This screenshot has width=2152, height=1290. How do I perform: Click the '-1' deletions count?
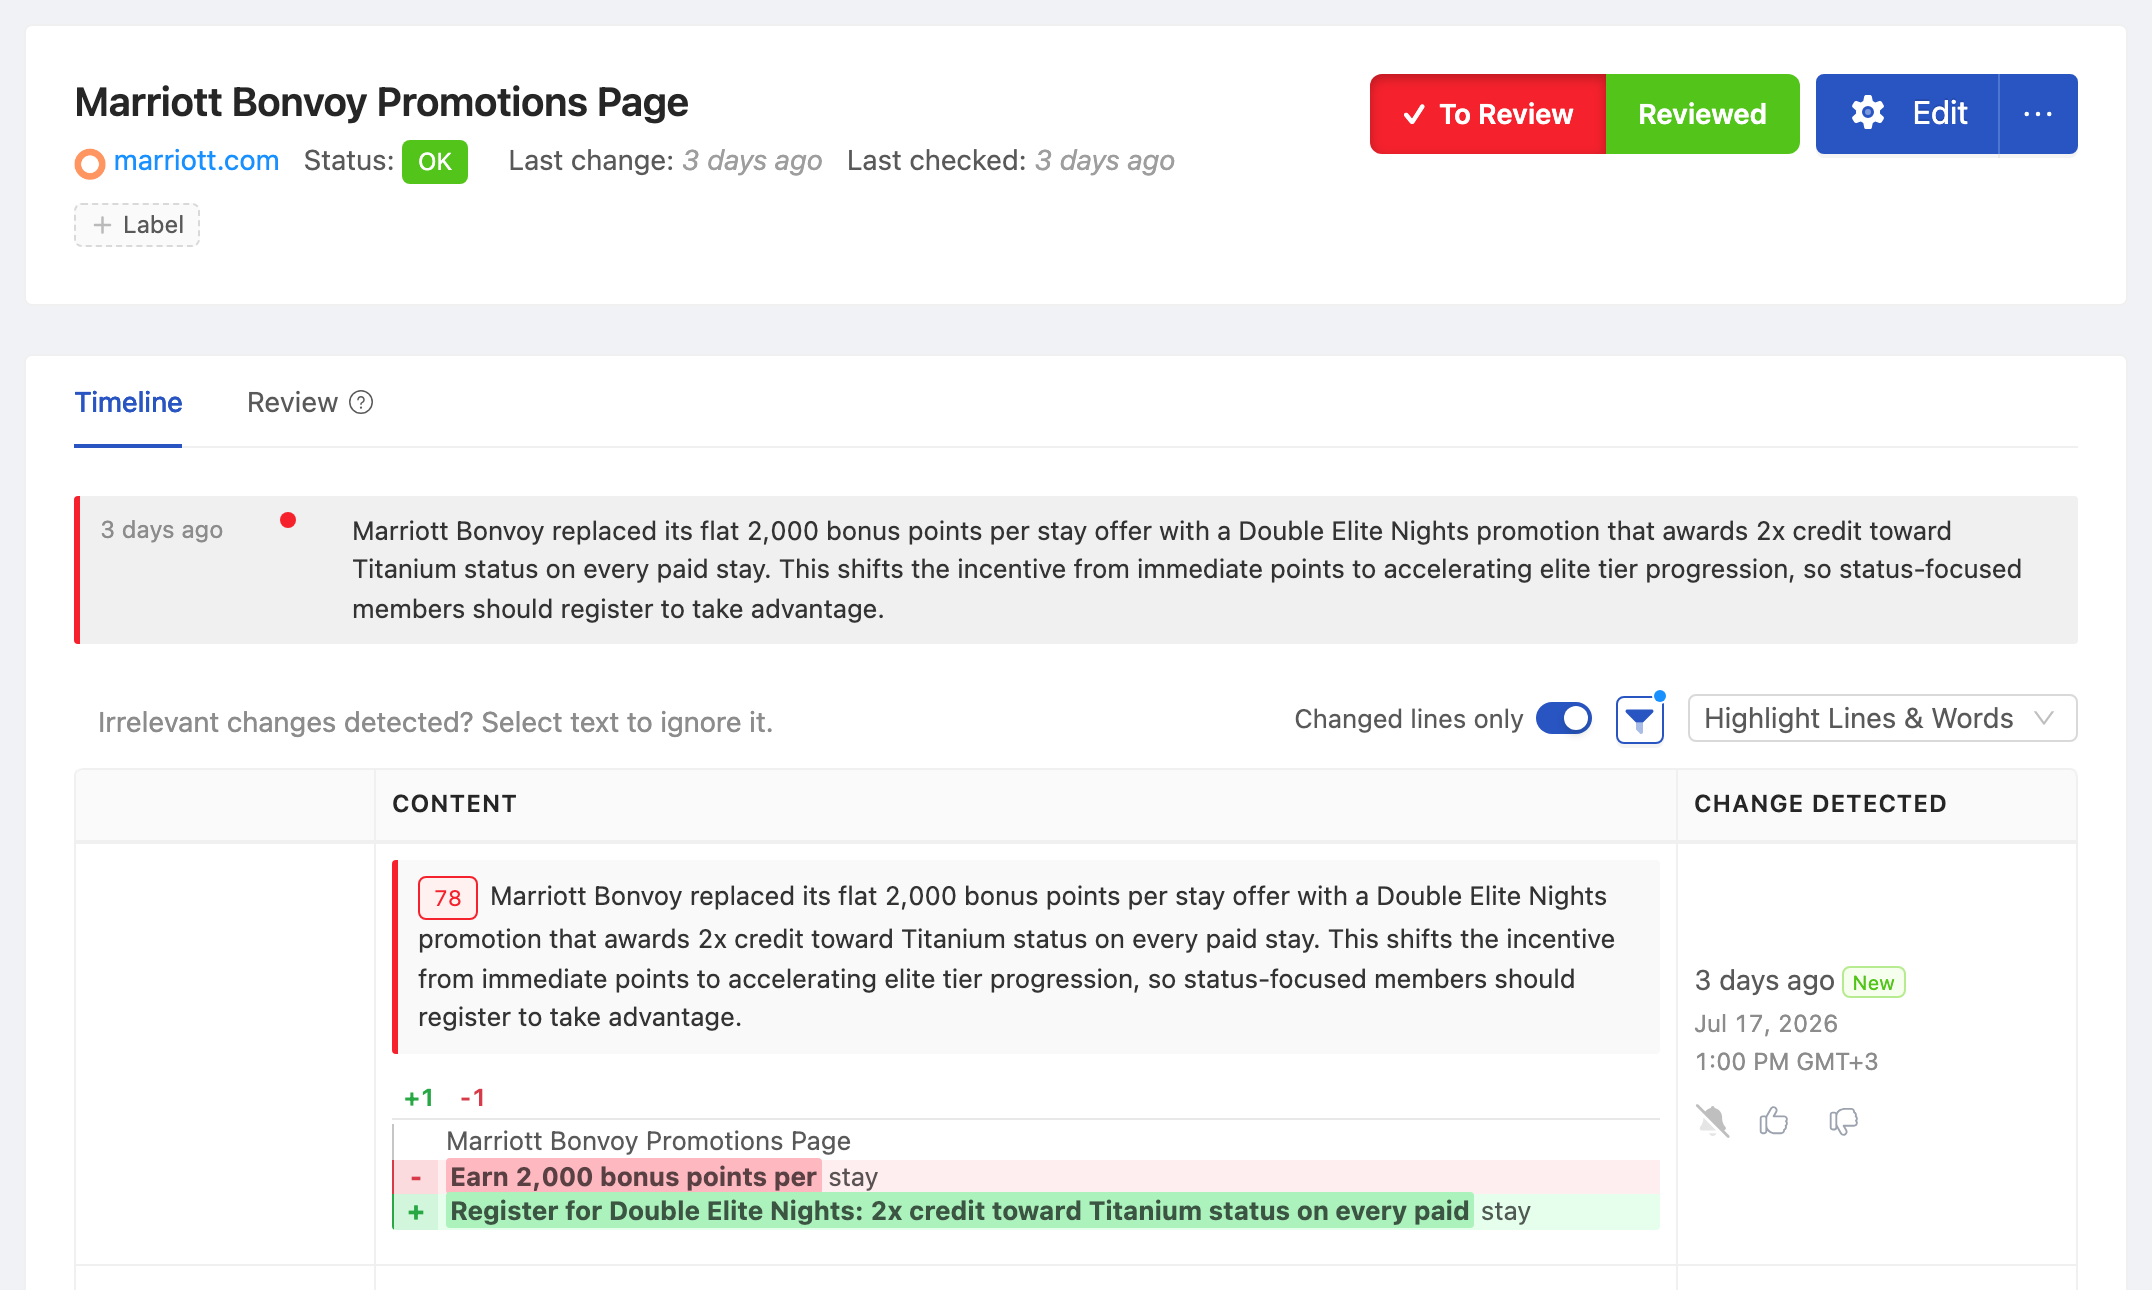[x=472, y=1098]
